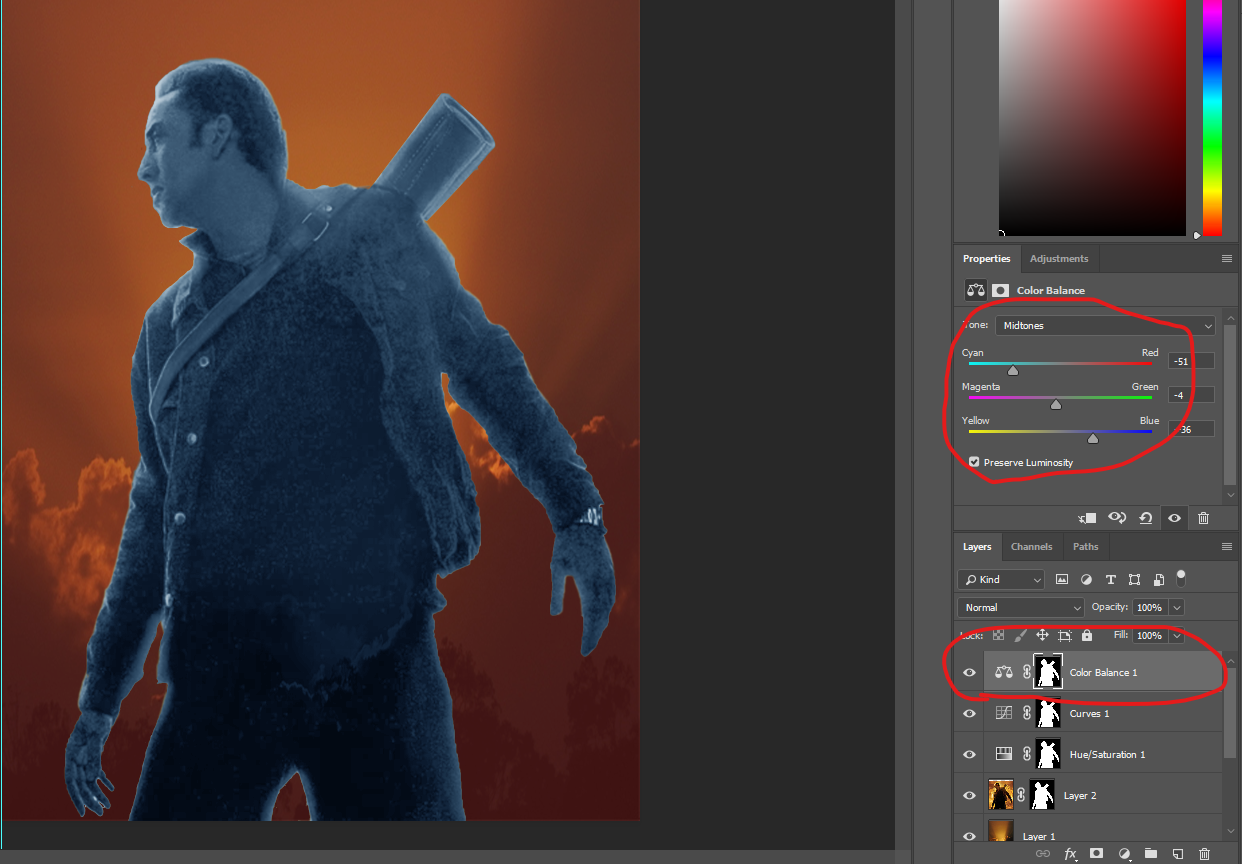Click the hue spectrum strip in color picker
Image resolution: width=1242 pixels, height=864 pixels.
coord(1212,117)
